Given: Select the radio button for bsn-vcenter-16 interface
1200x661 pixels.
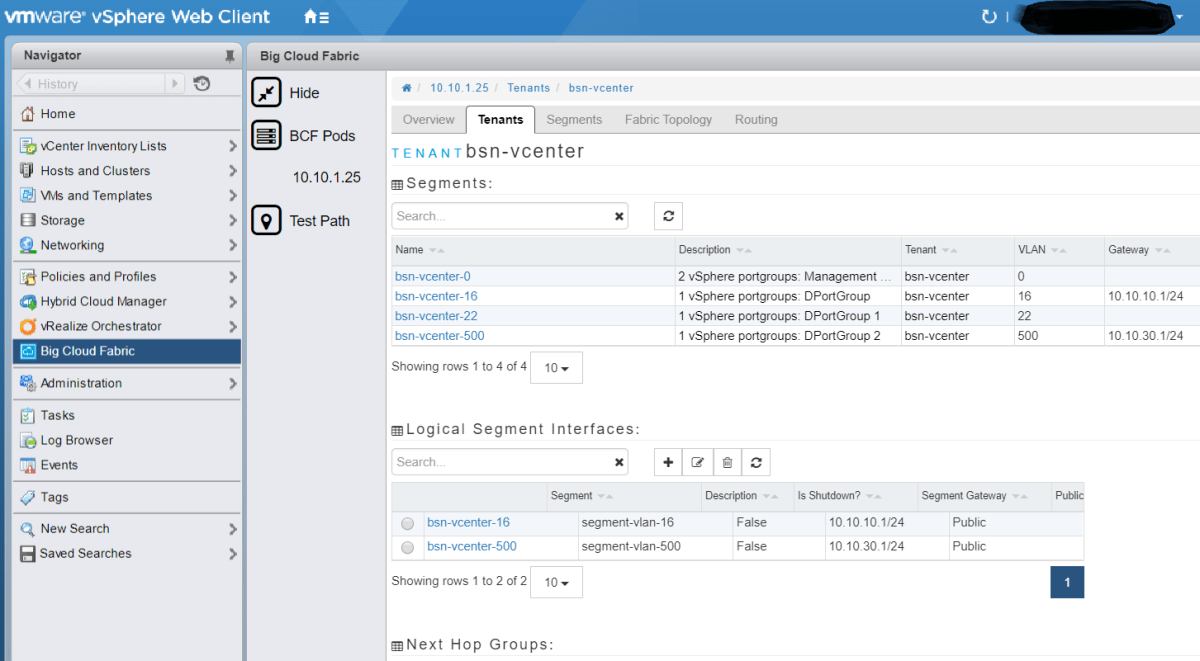Looking at the screenshot, I should click(408, 523).
